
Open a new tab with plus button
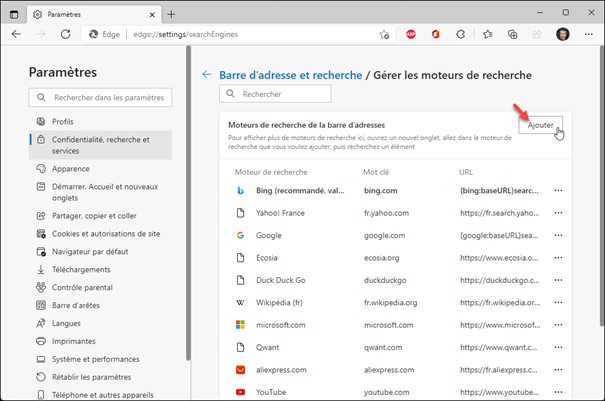coord(171,14)
